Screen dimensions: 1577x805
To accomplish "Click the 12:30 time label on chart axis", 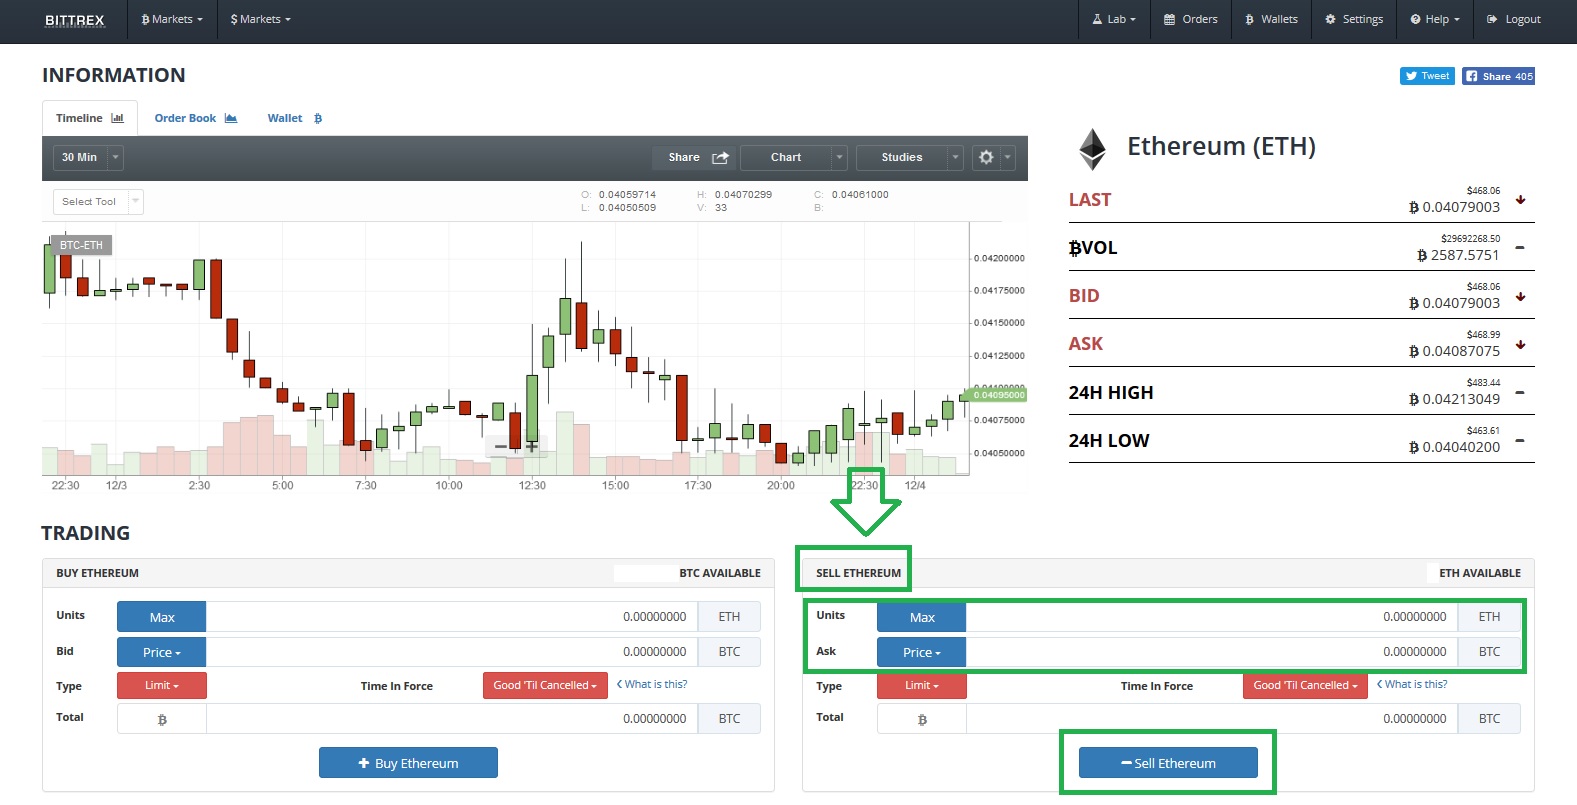I will pos(532,486).
